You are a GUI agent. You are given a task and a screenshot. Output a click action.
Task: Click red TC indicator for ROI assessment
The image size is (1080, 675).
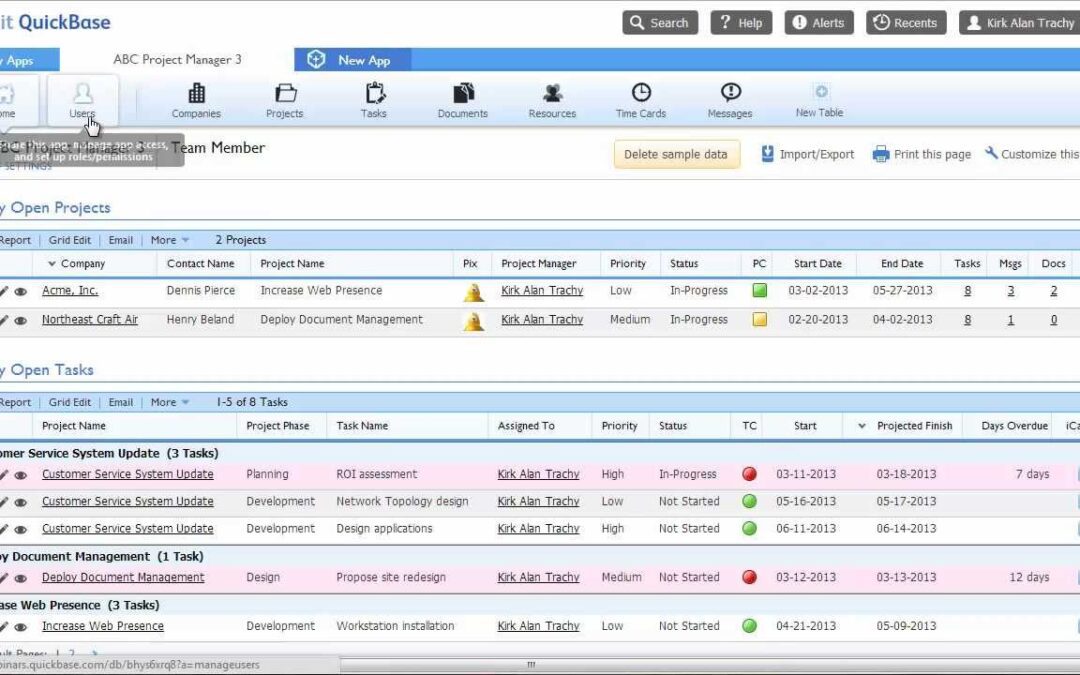(749, 474)
